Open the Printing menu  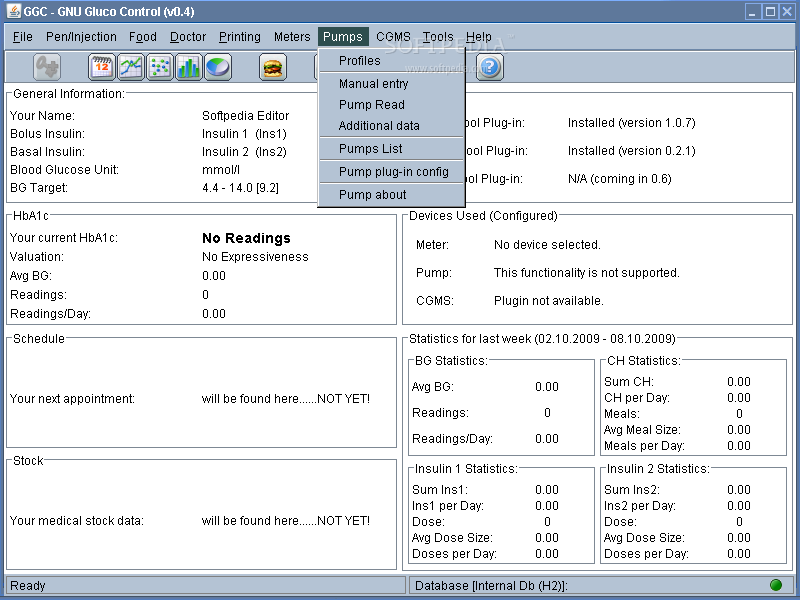tap(240, 37)
